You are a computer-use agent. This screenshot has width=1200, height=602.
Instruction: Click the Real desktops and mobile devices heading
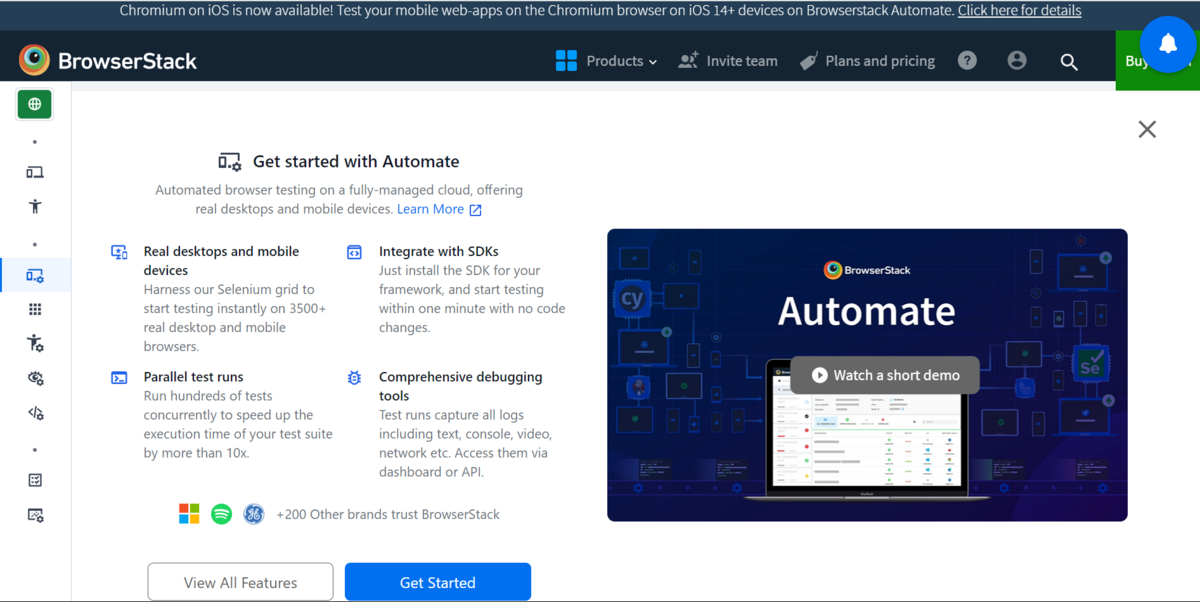[221, 261]
